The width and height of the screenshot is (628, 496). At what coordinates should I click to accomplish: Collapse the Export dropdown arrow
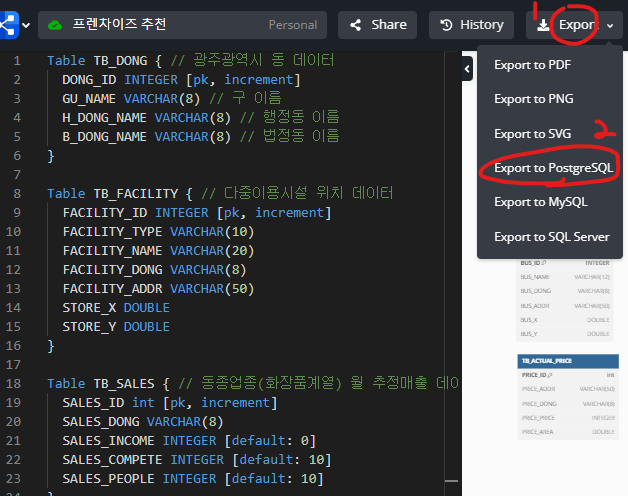click(x=610, y=26)
